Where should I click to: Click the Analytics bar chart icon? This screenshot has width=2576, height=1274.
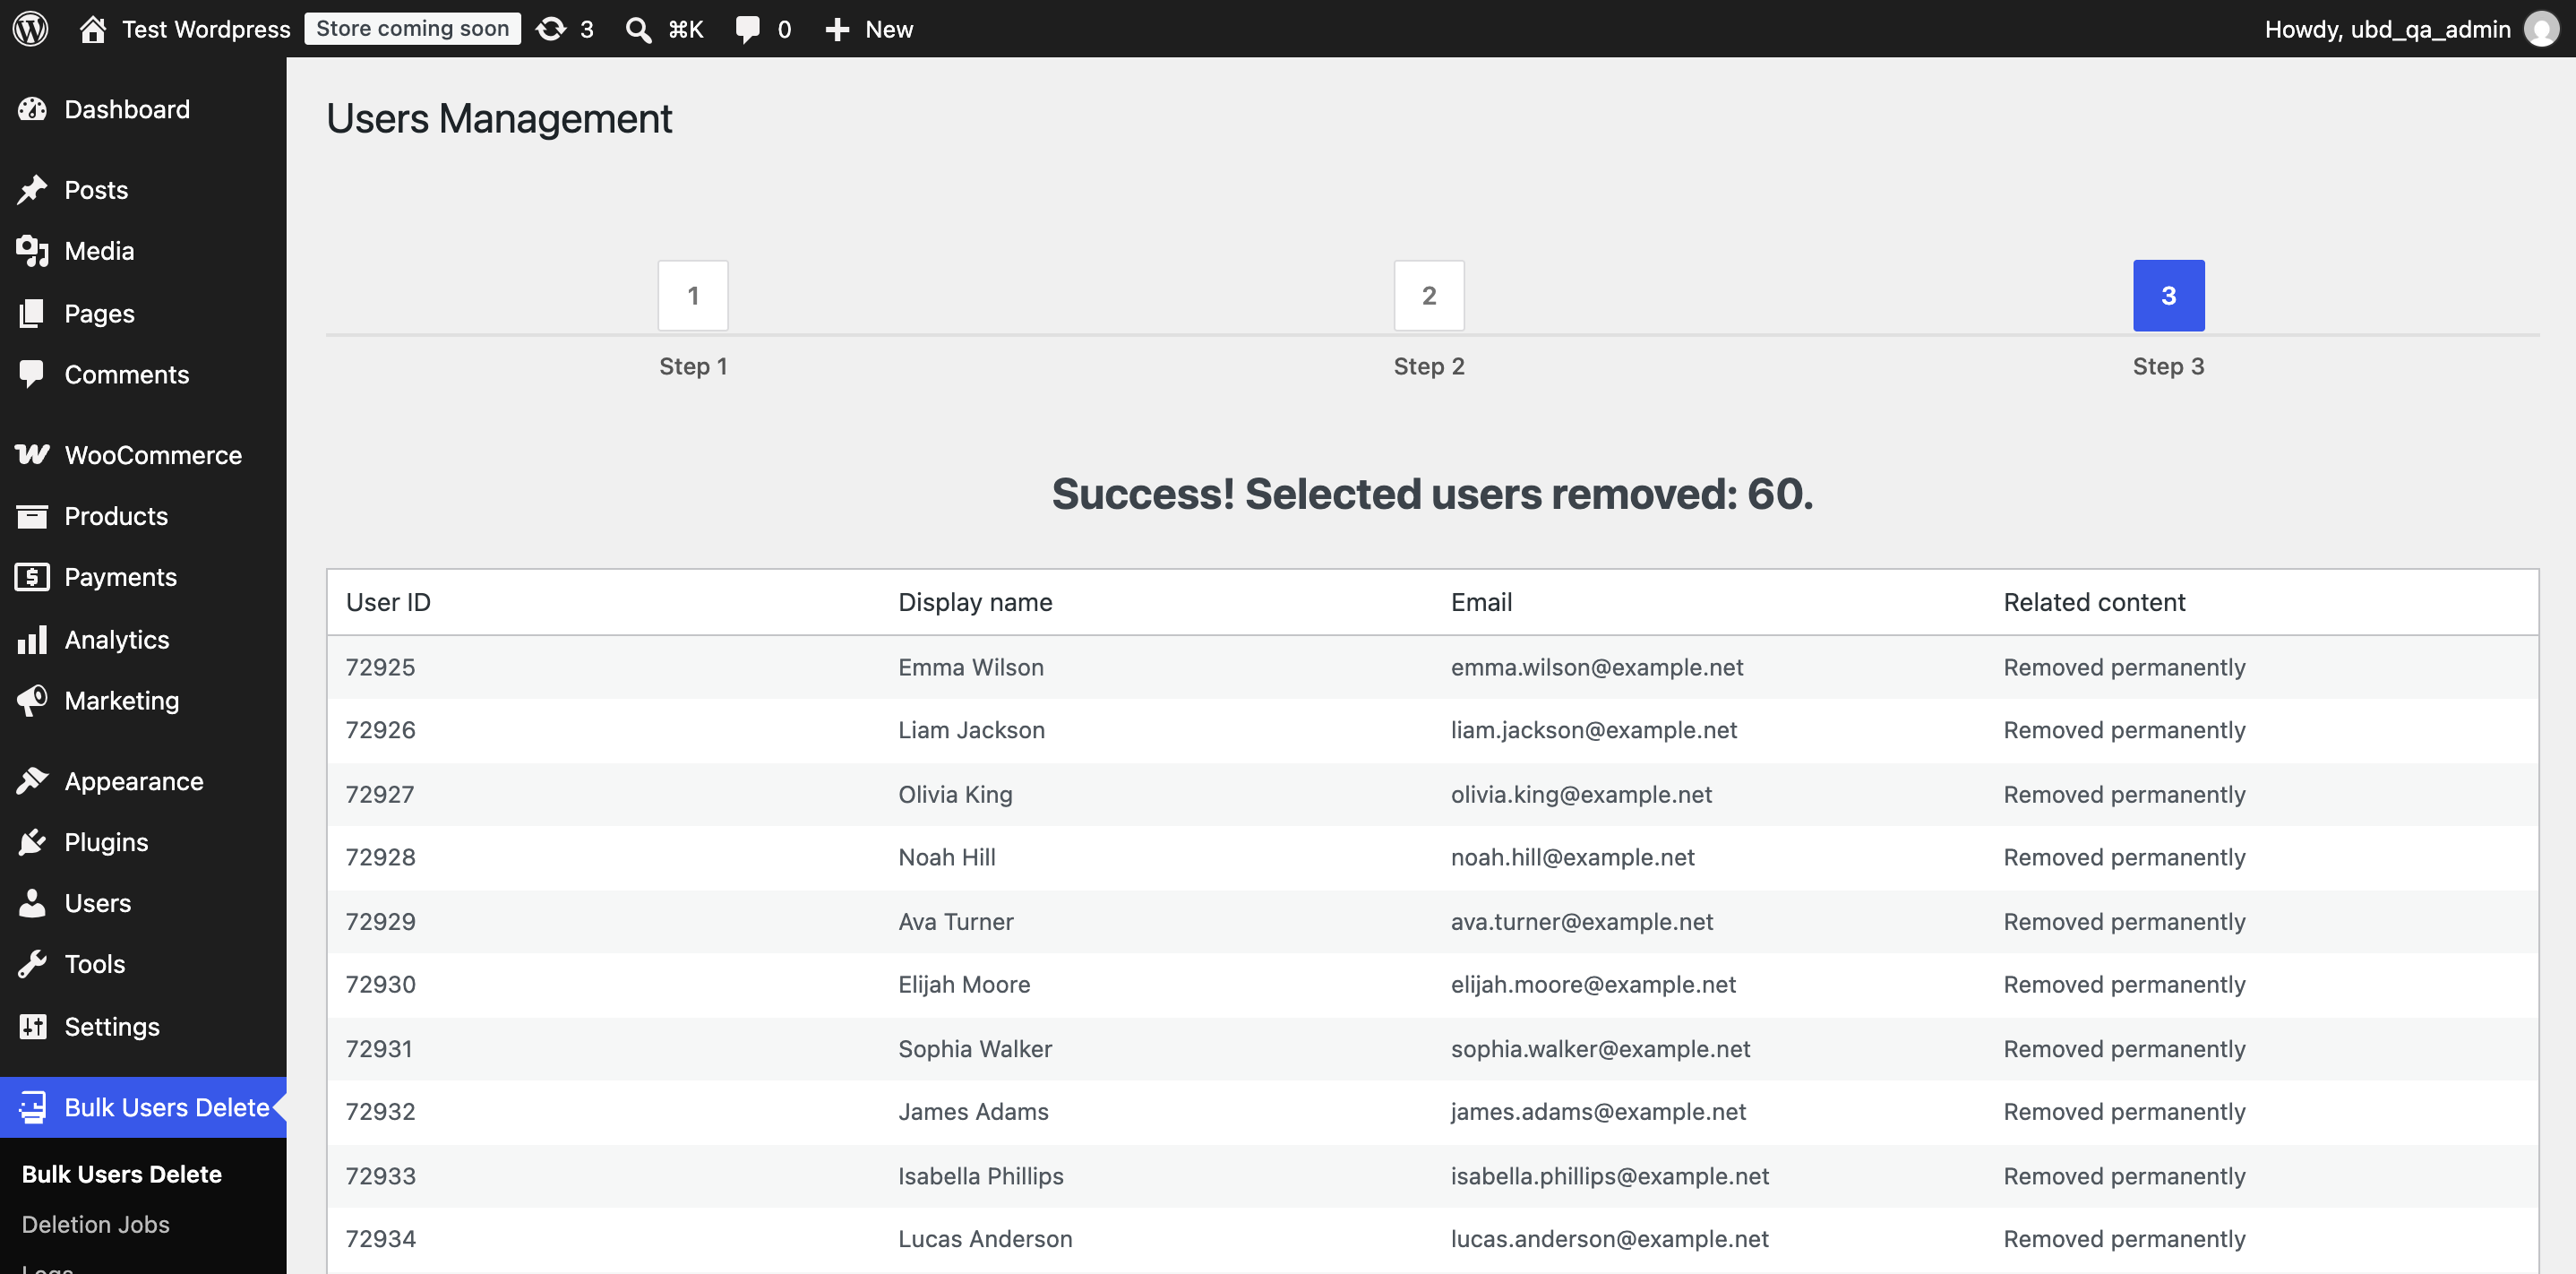32,639
